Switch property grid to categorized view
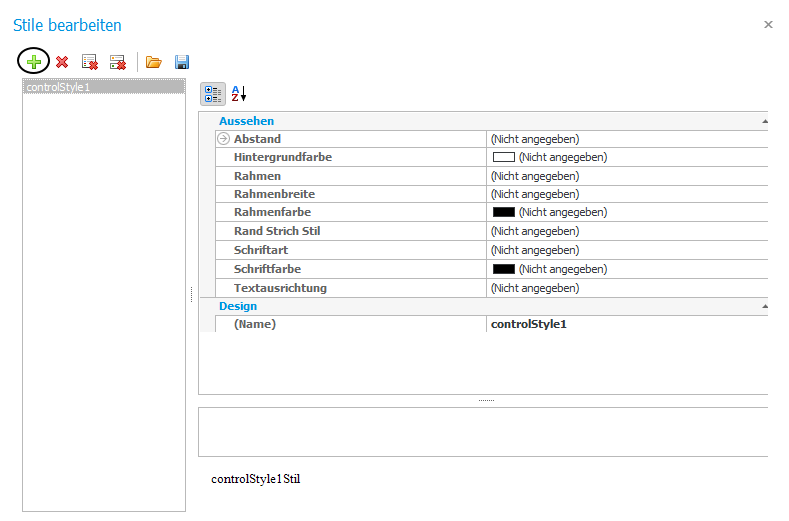Screen dimensions: 789x521 point(213,94)
